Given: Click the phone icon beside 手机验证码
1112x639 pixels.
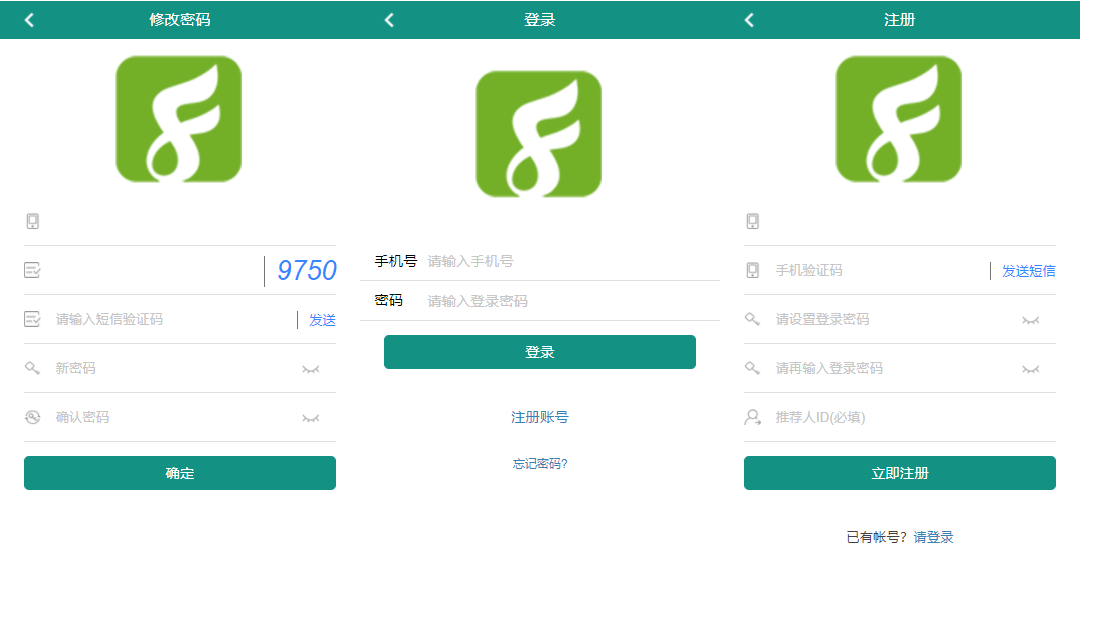Looking at the screenshot, I should point(753,271).
